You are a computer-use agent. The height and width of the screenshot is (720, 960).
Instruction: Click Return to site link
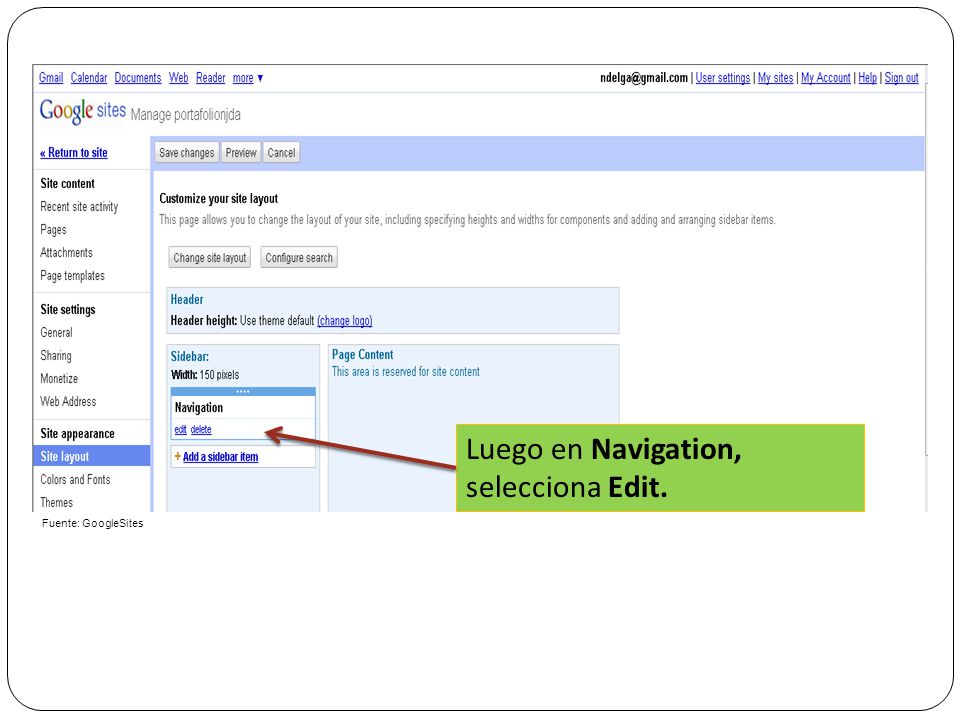click(x=73, y=152)
